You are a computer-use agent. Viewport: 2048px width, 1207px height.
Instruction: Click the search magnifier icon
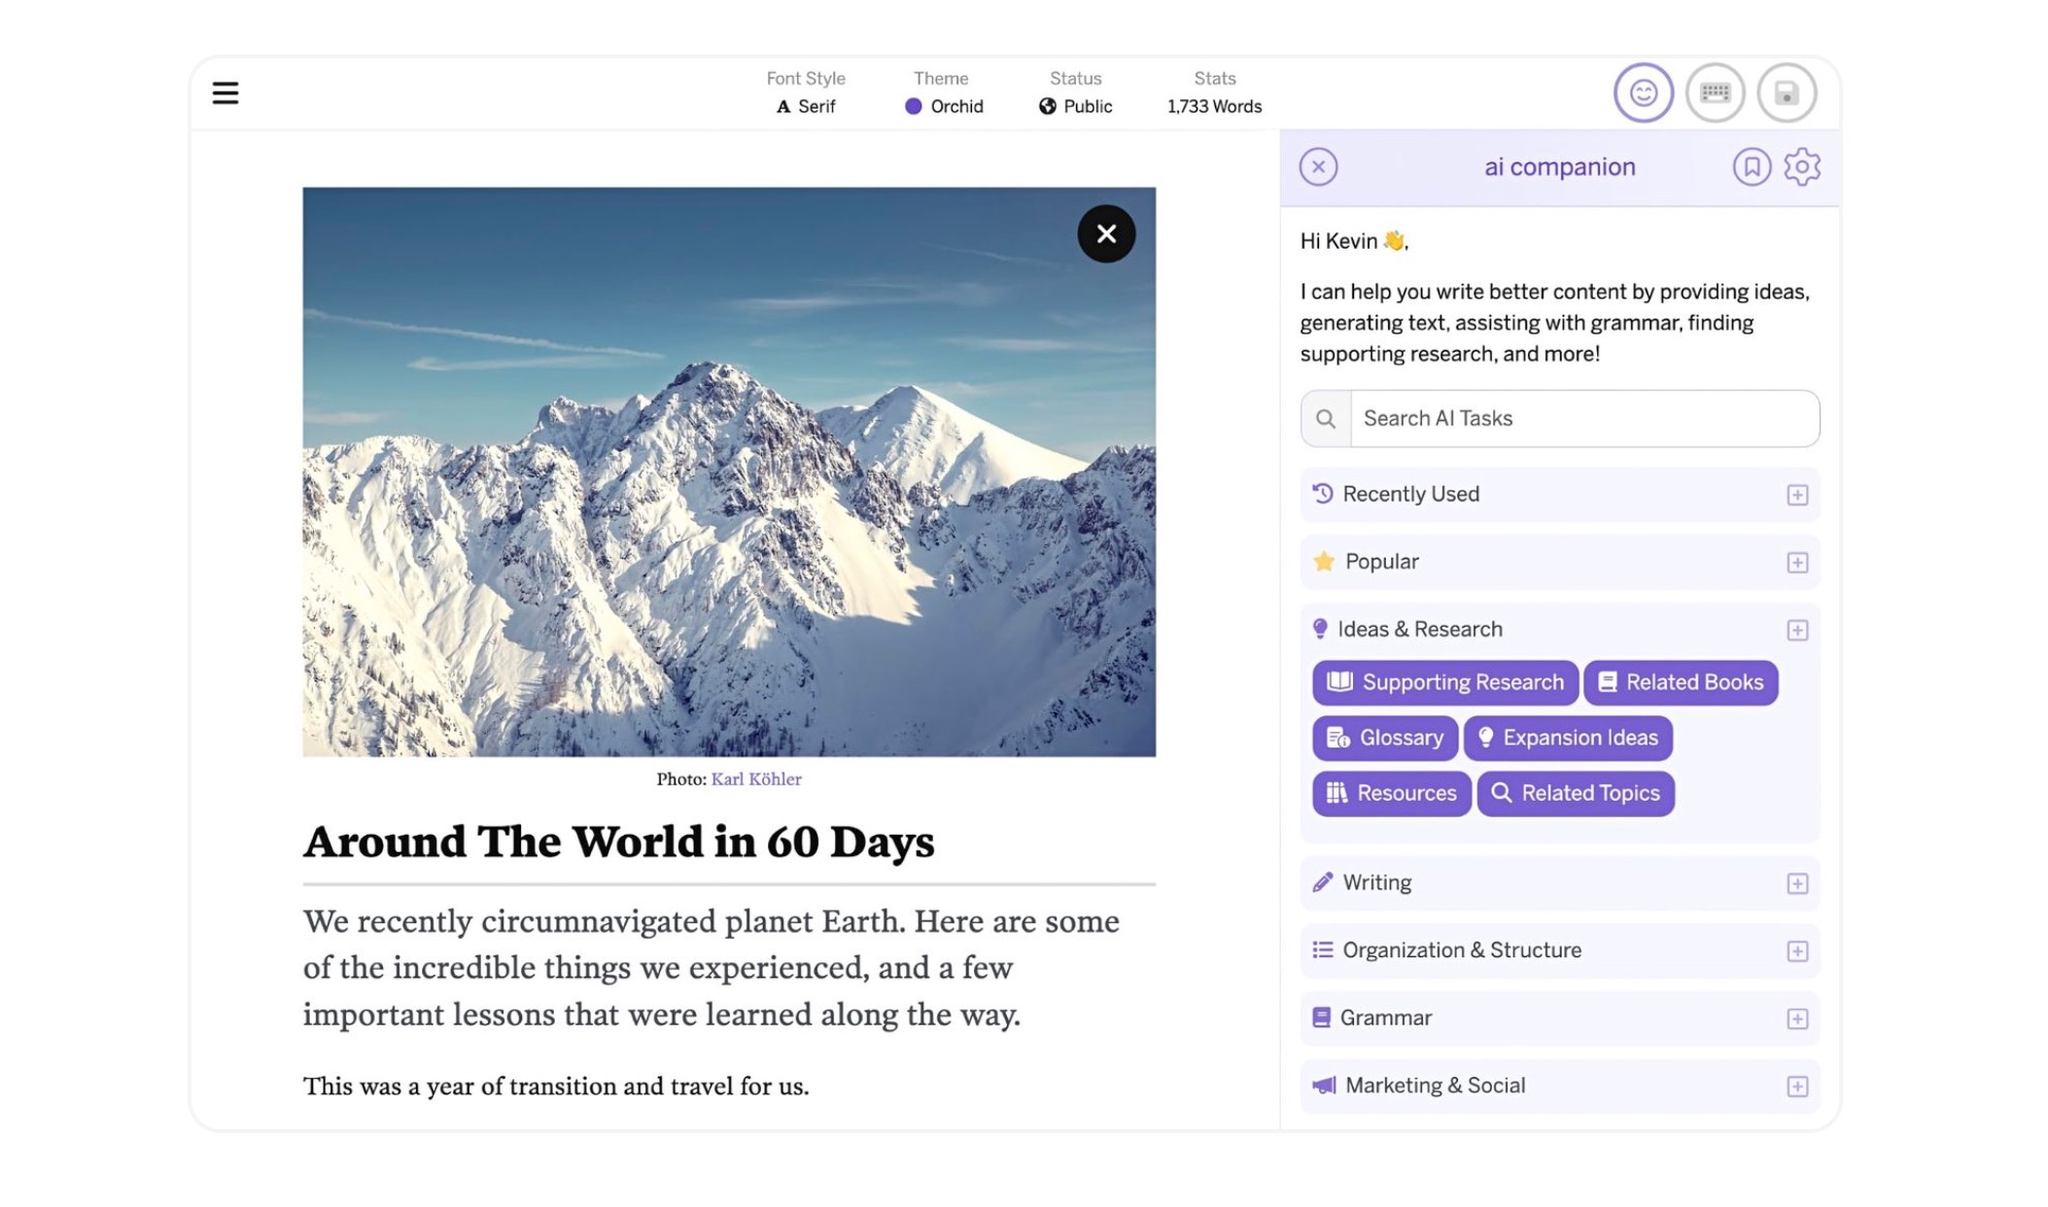(x=1326, y=419)
